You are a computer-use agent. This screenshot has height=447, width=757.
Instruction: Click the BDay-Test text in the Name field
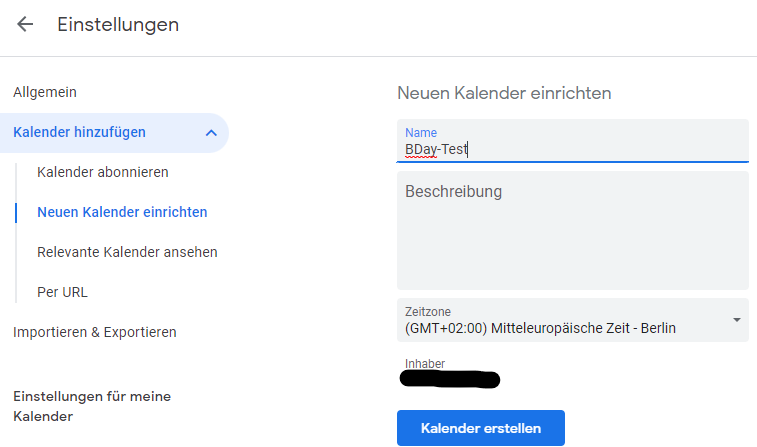coord(437,150)
